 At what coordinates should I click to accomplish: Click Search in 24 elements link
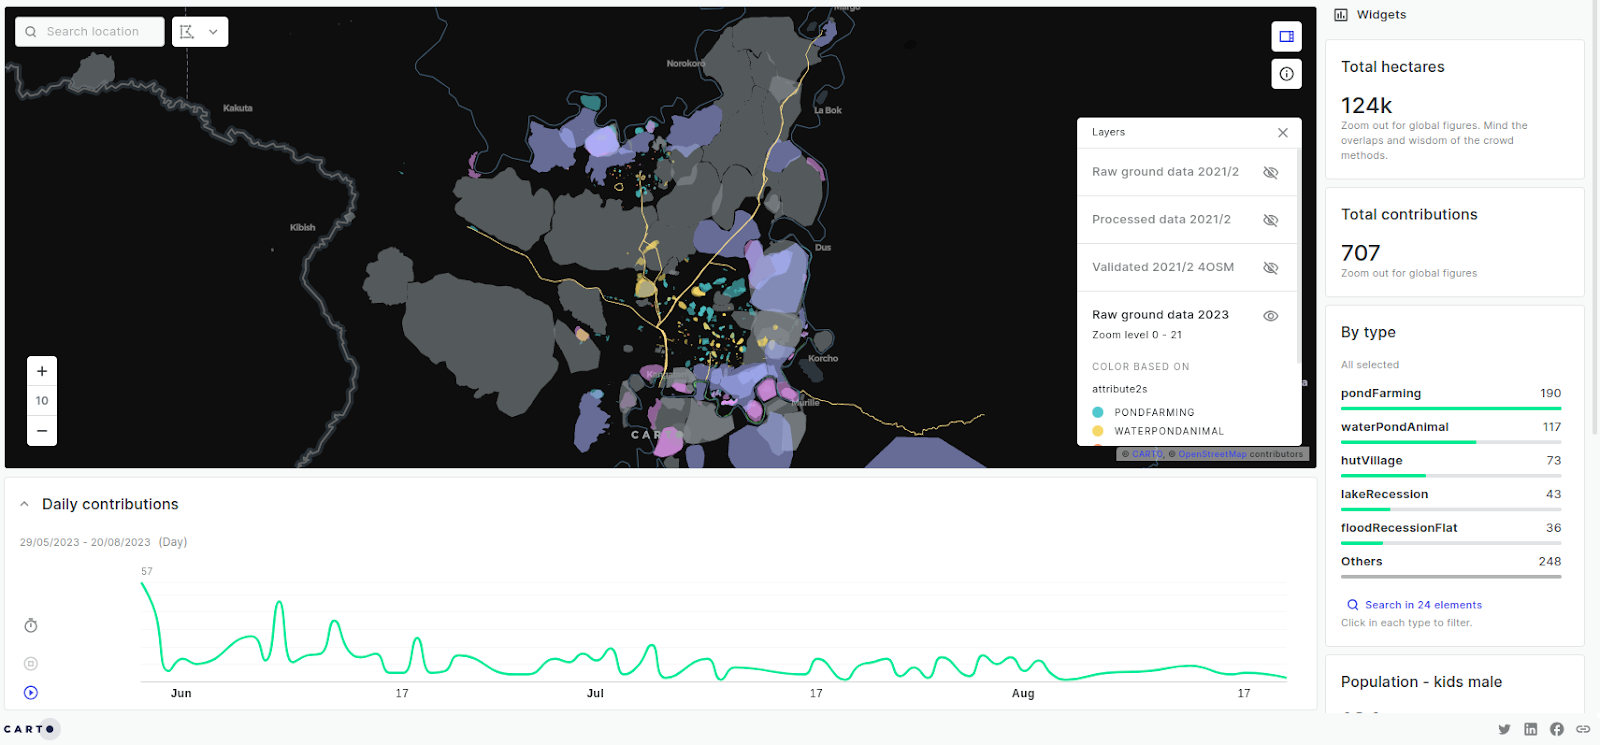(1422, 605)
